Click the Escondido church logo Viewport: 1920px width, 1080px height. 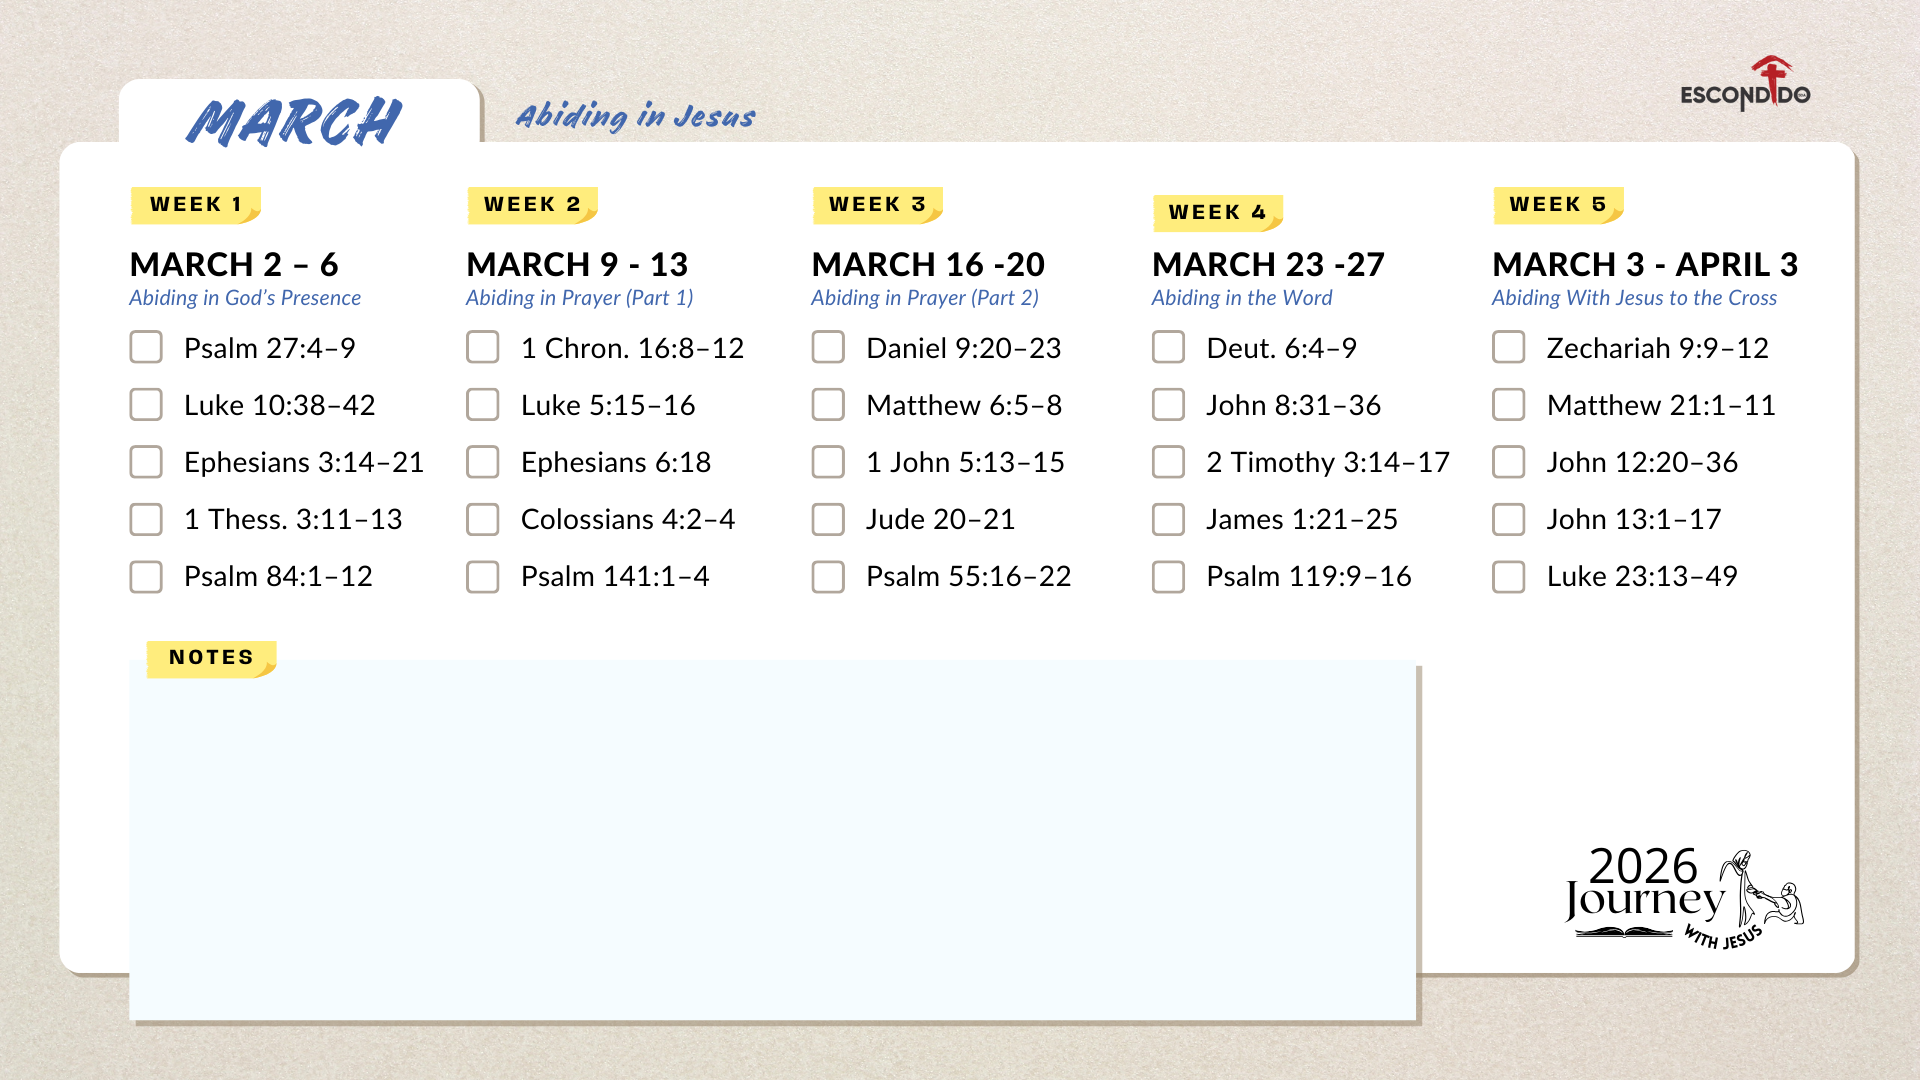(1745, 85)
